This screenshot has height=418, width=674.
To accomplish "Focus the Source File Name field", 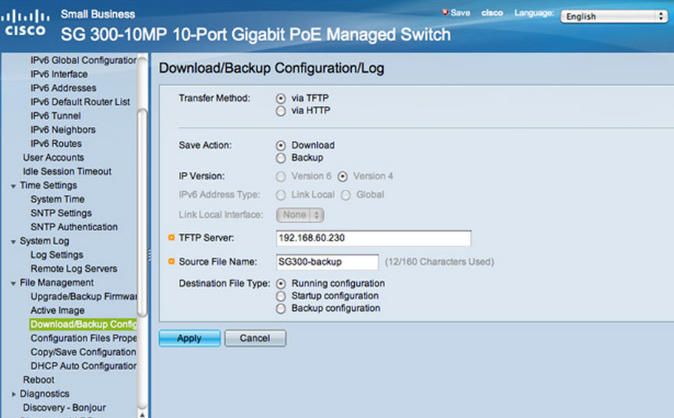I will point(327,262).
